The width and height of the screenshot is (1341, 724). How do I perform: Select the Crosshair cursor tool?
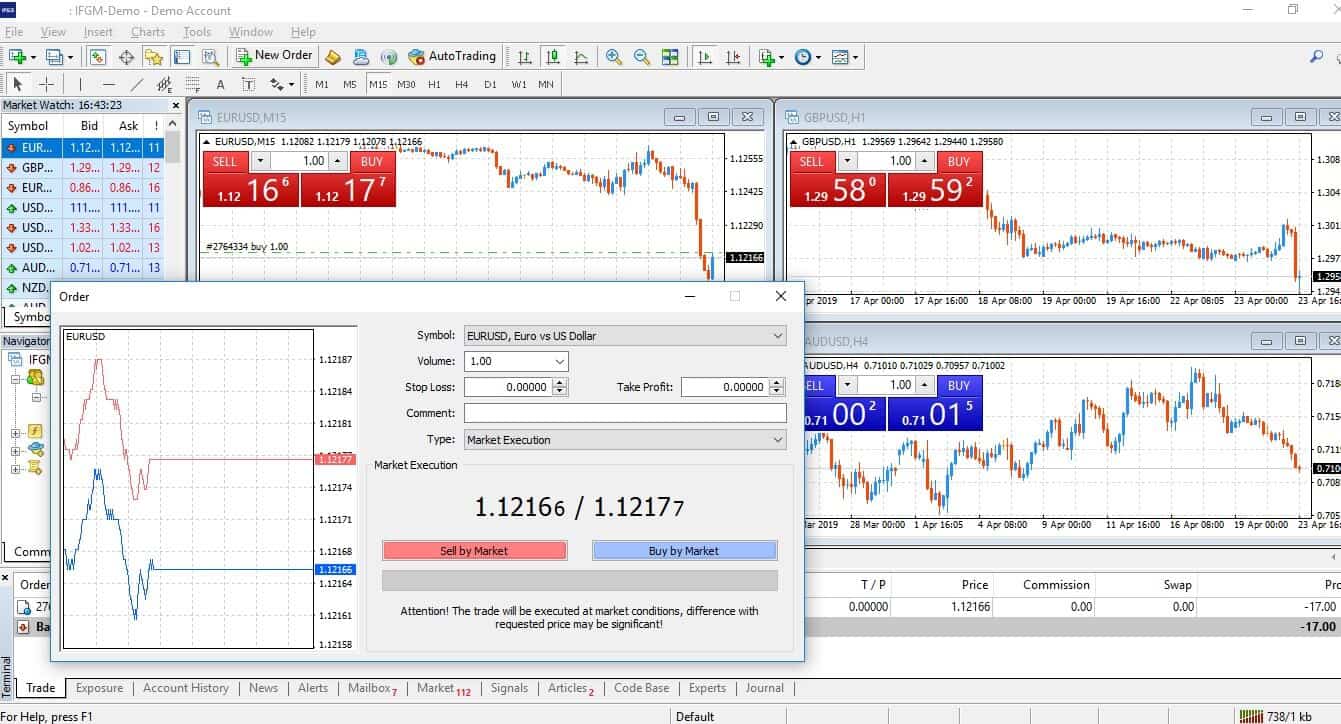[46, 84]
